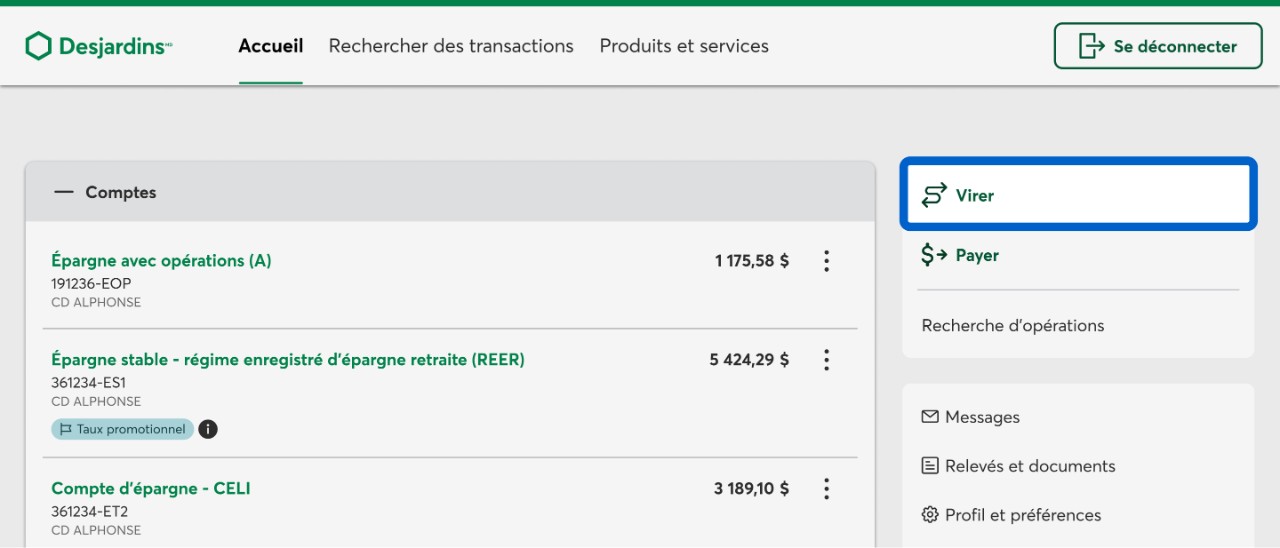Open Compte d'épargne - CELI account

coord(151,489)
